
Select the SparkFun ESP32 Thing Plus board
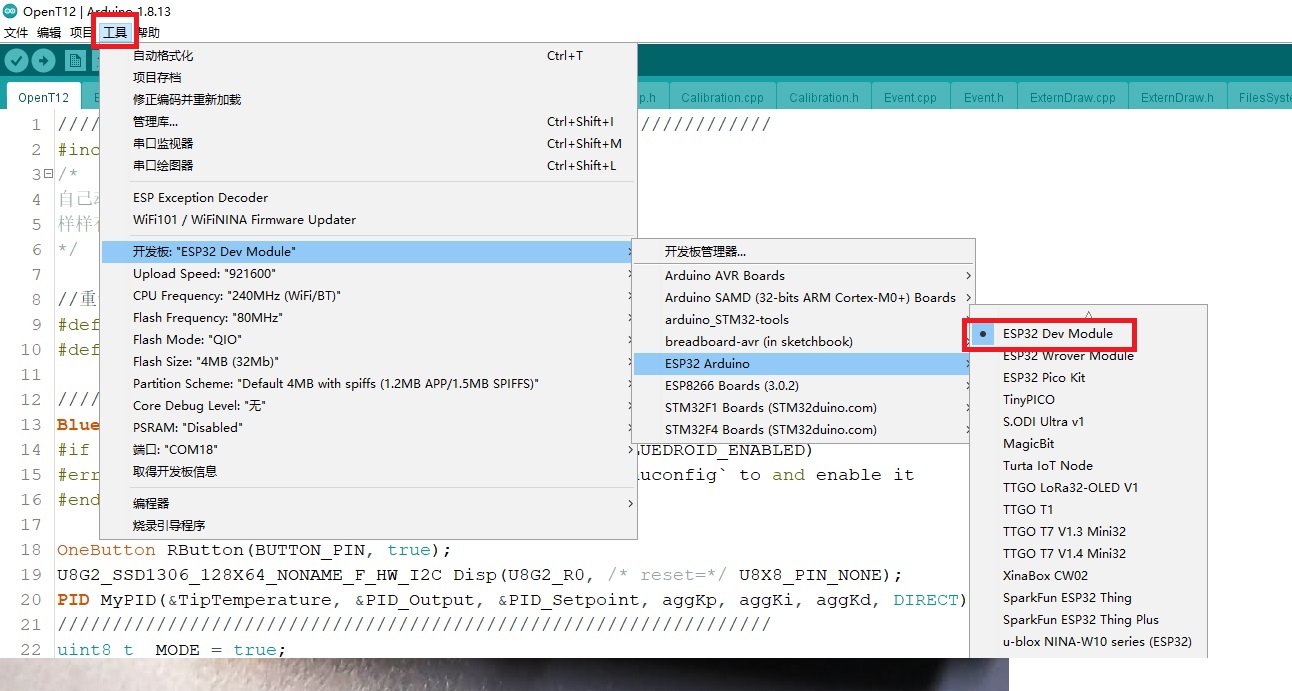pyautogui.click(x=1089, y=620)
